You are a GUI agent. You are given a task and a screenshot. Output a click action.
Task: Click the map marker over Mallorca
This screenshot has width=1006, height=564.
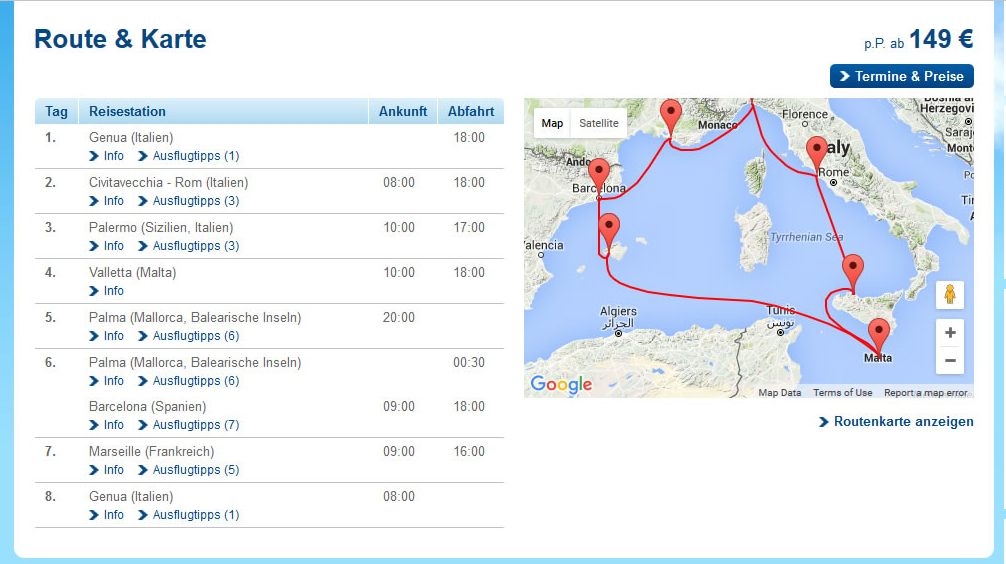(608, 228)
